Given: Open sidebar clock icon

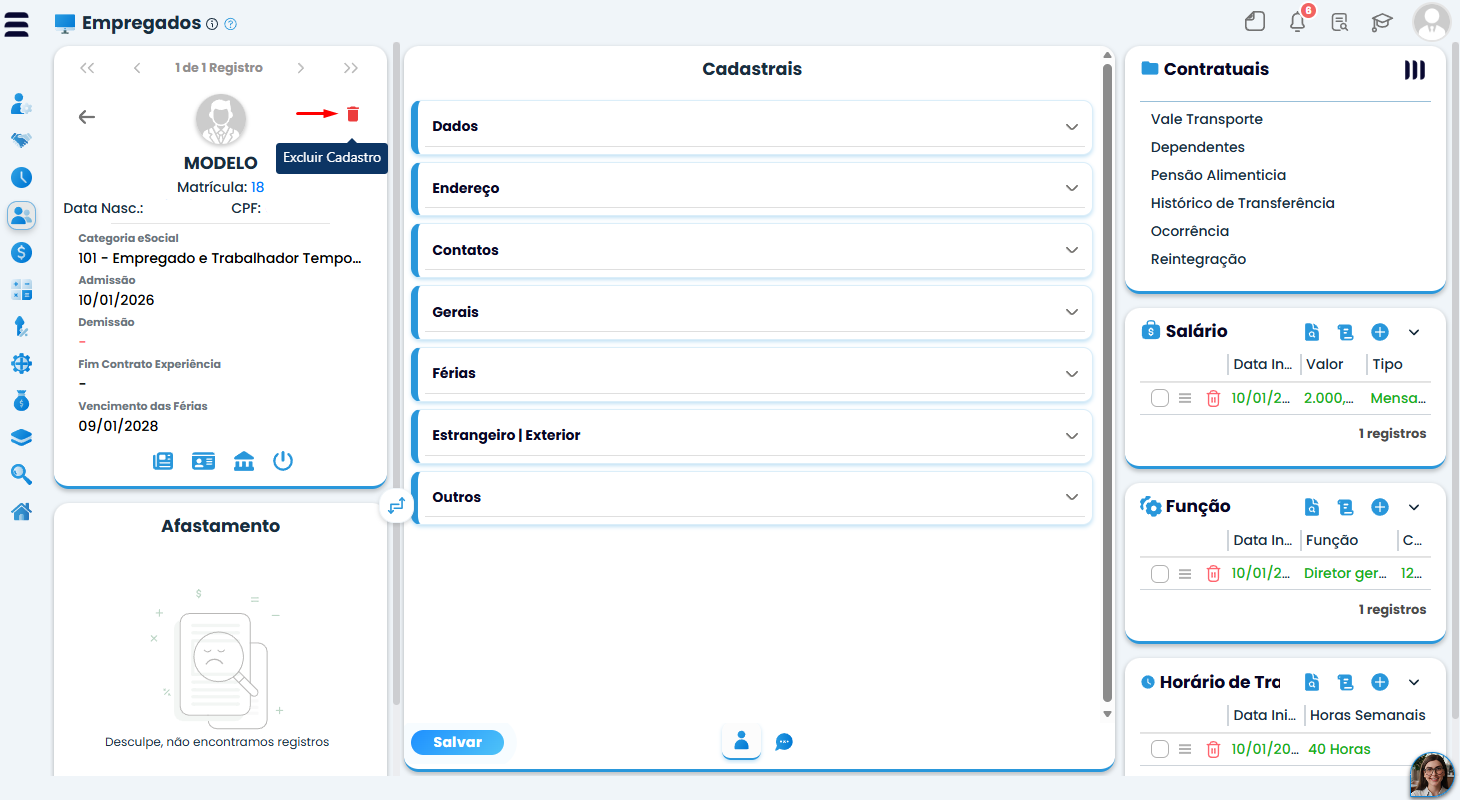Looking at the screenshot, I should (x=21, y=178).
